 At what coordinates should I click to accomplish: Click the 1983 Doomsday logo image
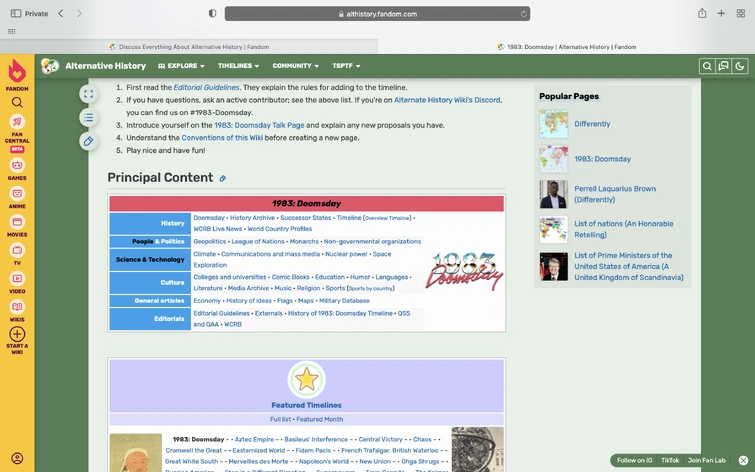point(464,271)
